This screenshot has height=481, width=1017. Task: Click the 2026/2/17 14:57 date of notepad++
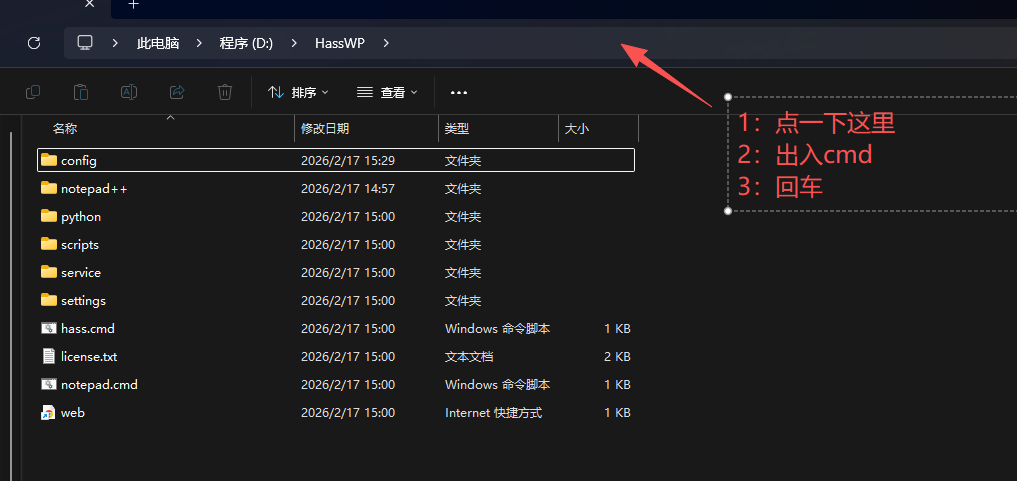pyautogui.click(x=348, y=189)
